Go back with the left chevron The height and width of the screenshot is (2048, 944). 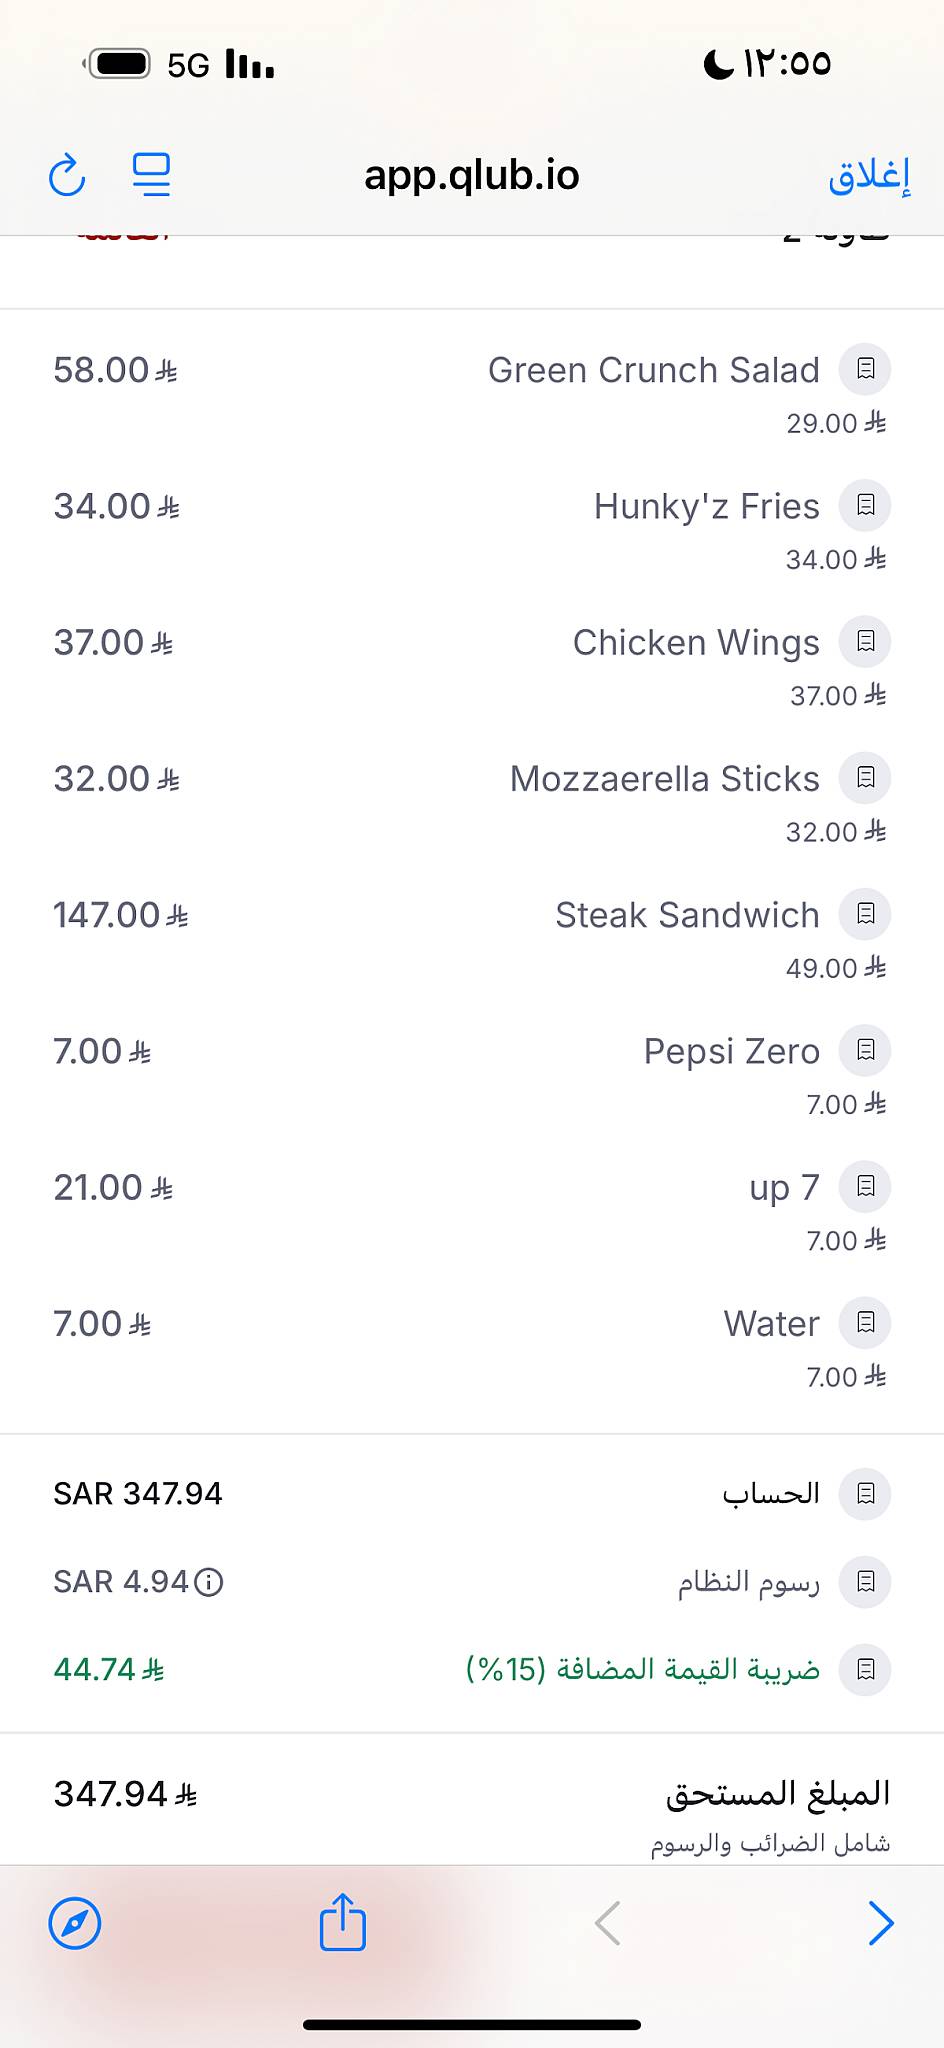point(608,1923)
